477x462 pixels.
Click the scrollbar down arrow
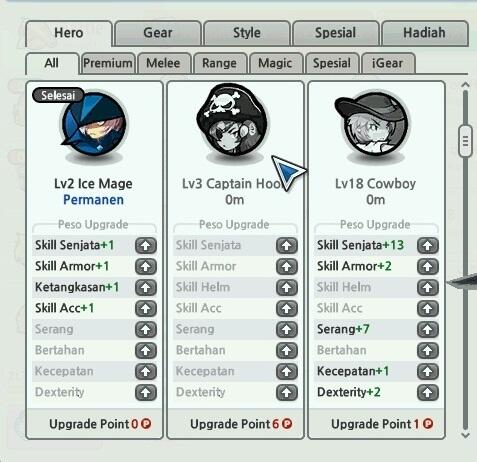pos(465,435)
